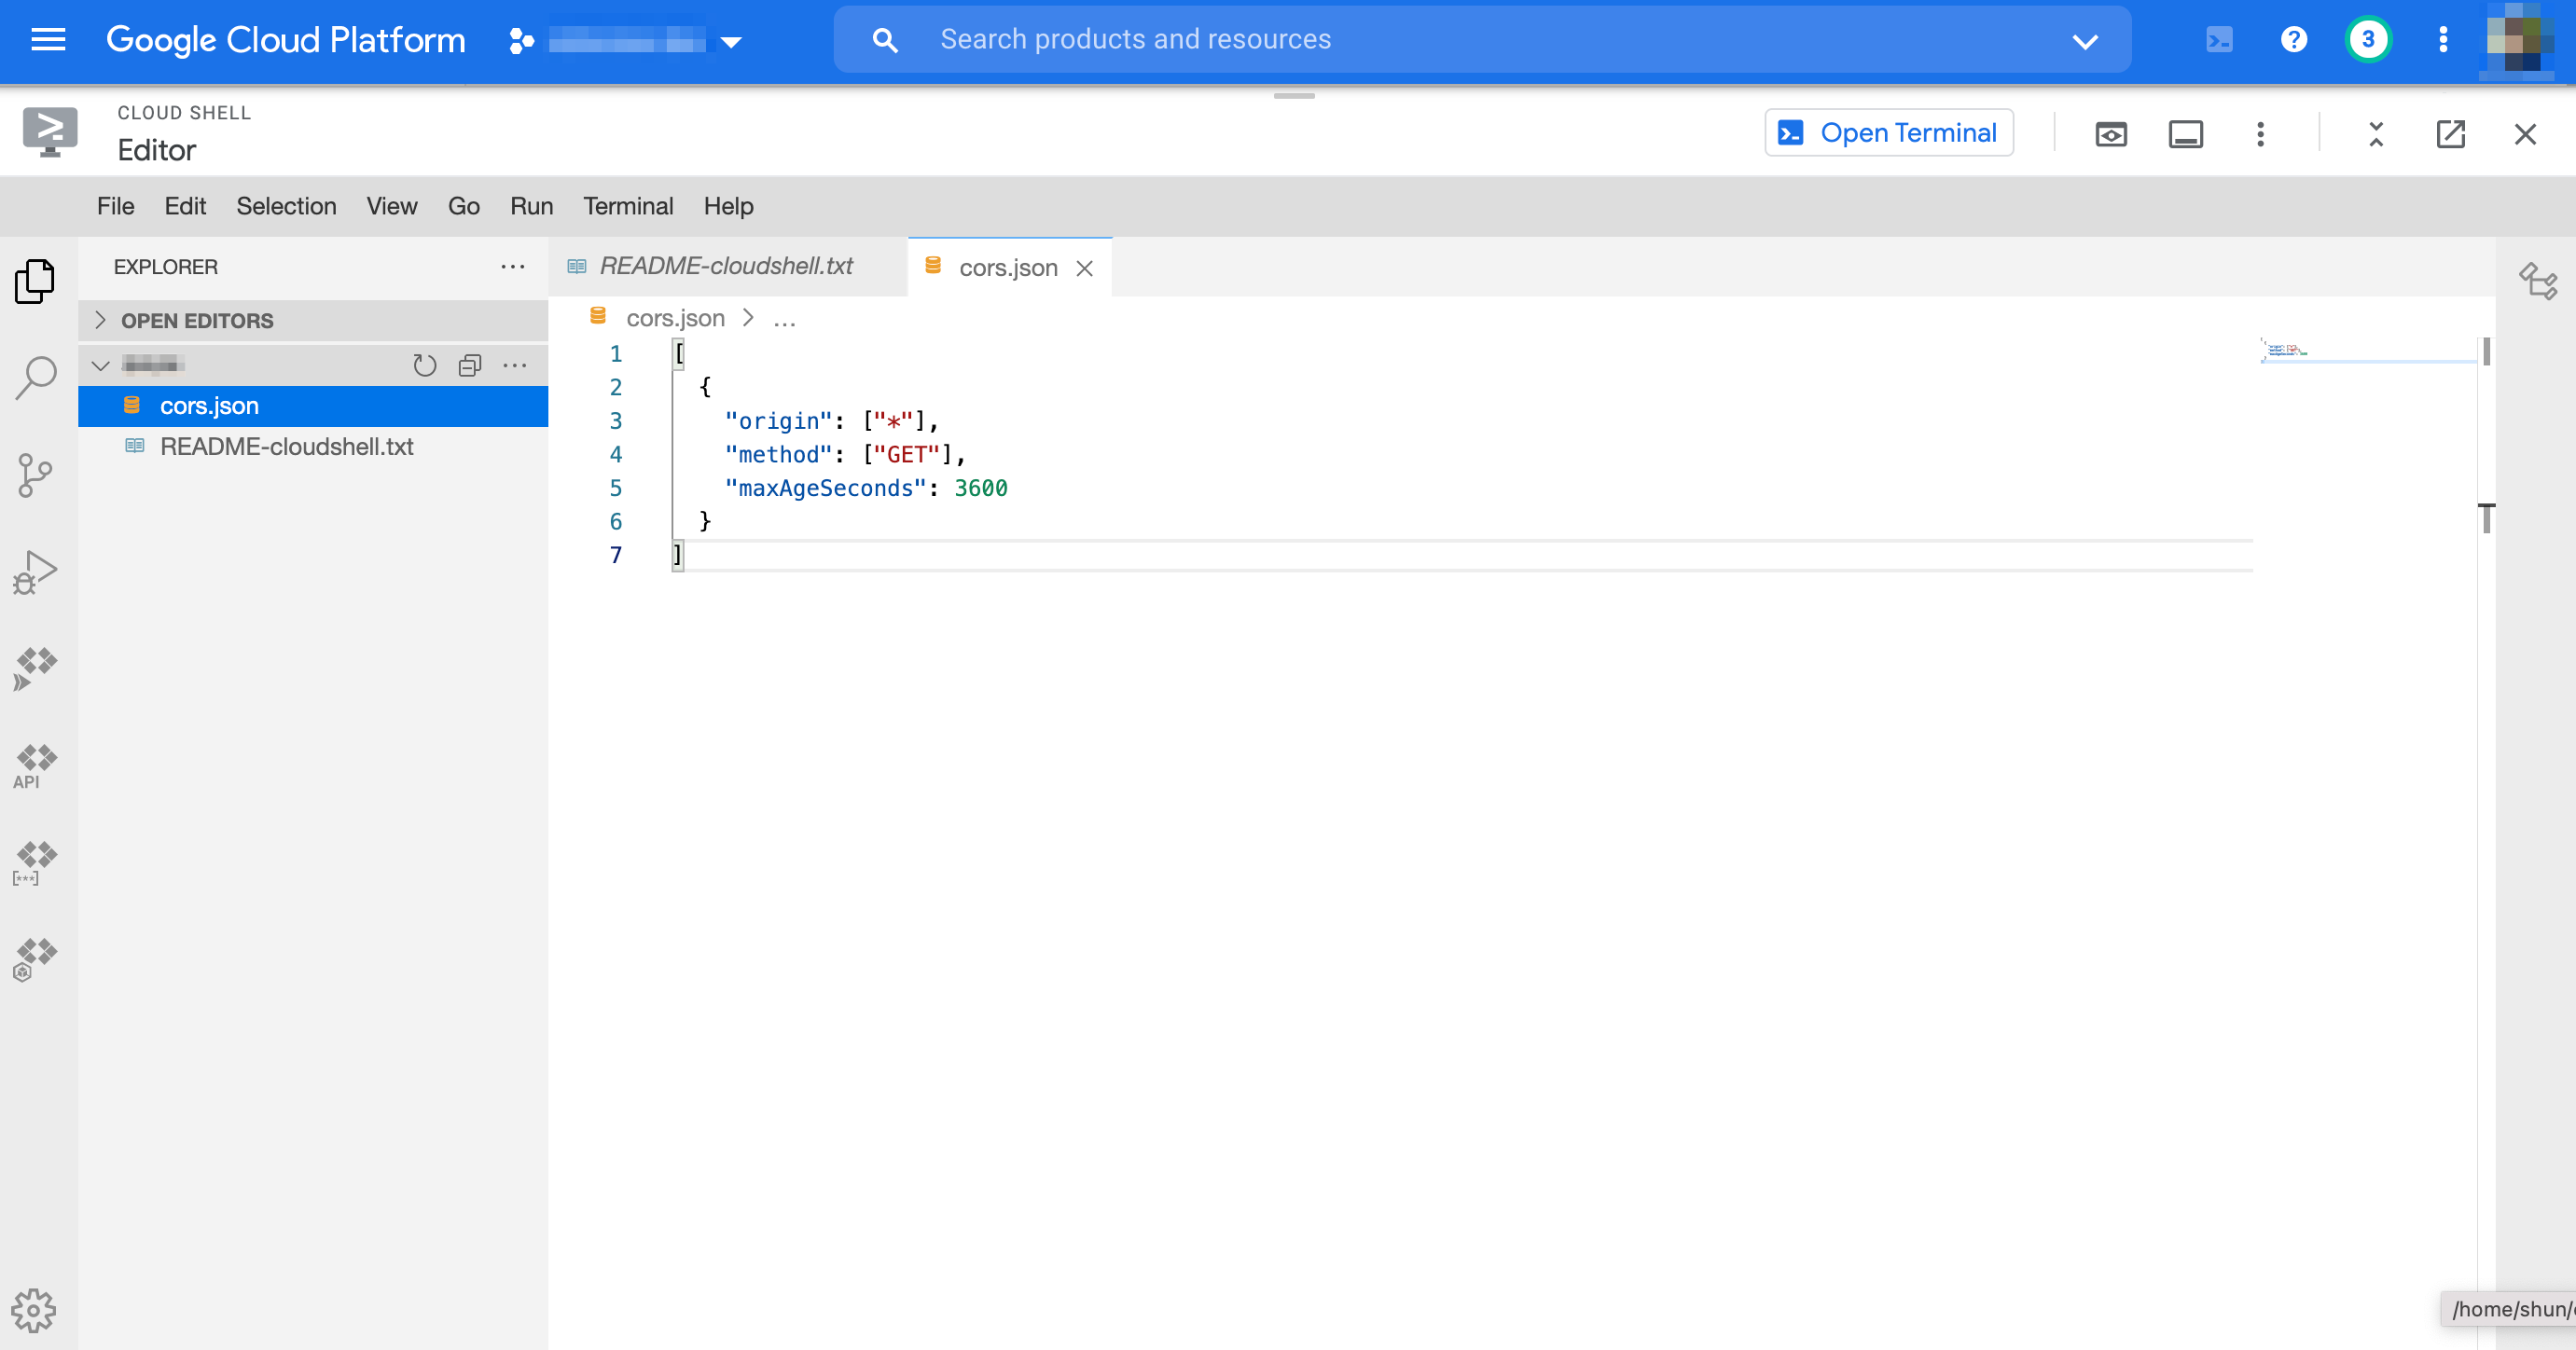This screenshot has height=1350, width=2576.
Task: Click the editor minimap preview
Action: (2366, 350)
